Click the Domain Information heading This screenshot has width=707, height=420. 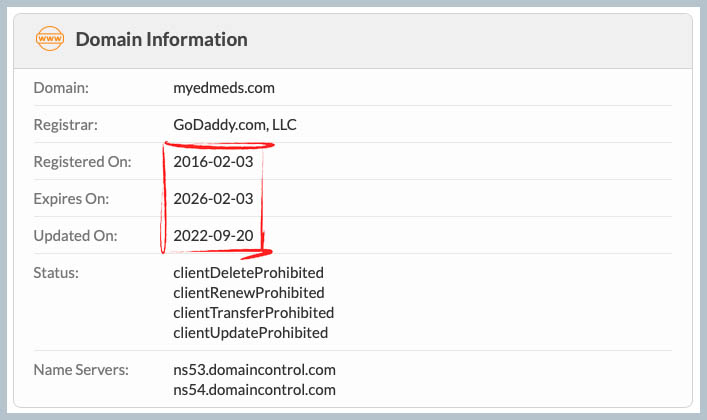(x=161, y=40)
